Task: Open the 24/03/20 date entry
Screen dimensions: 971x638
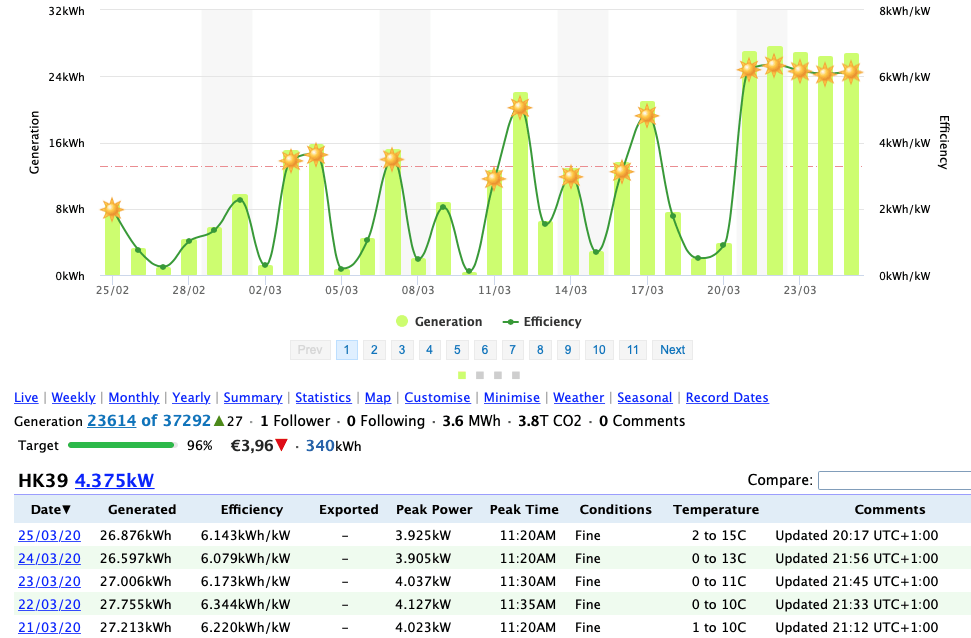Action: click(x=50, y=558)
